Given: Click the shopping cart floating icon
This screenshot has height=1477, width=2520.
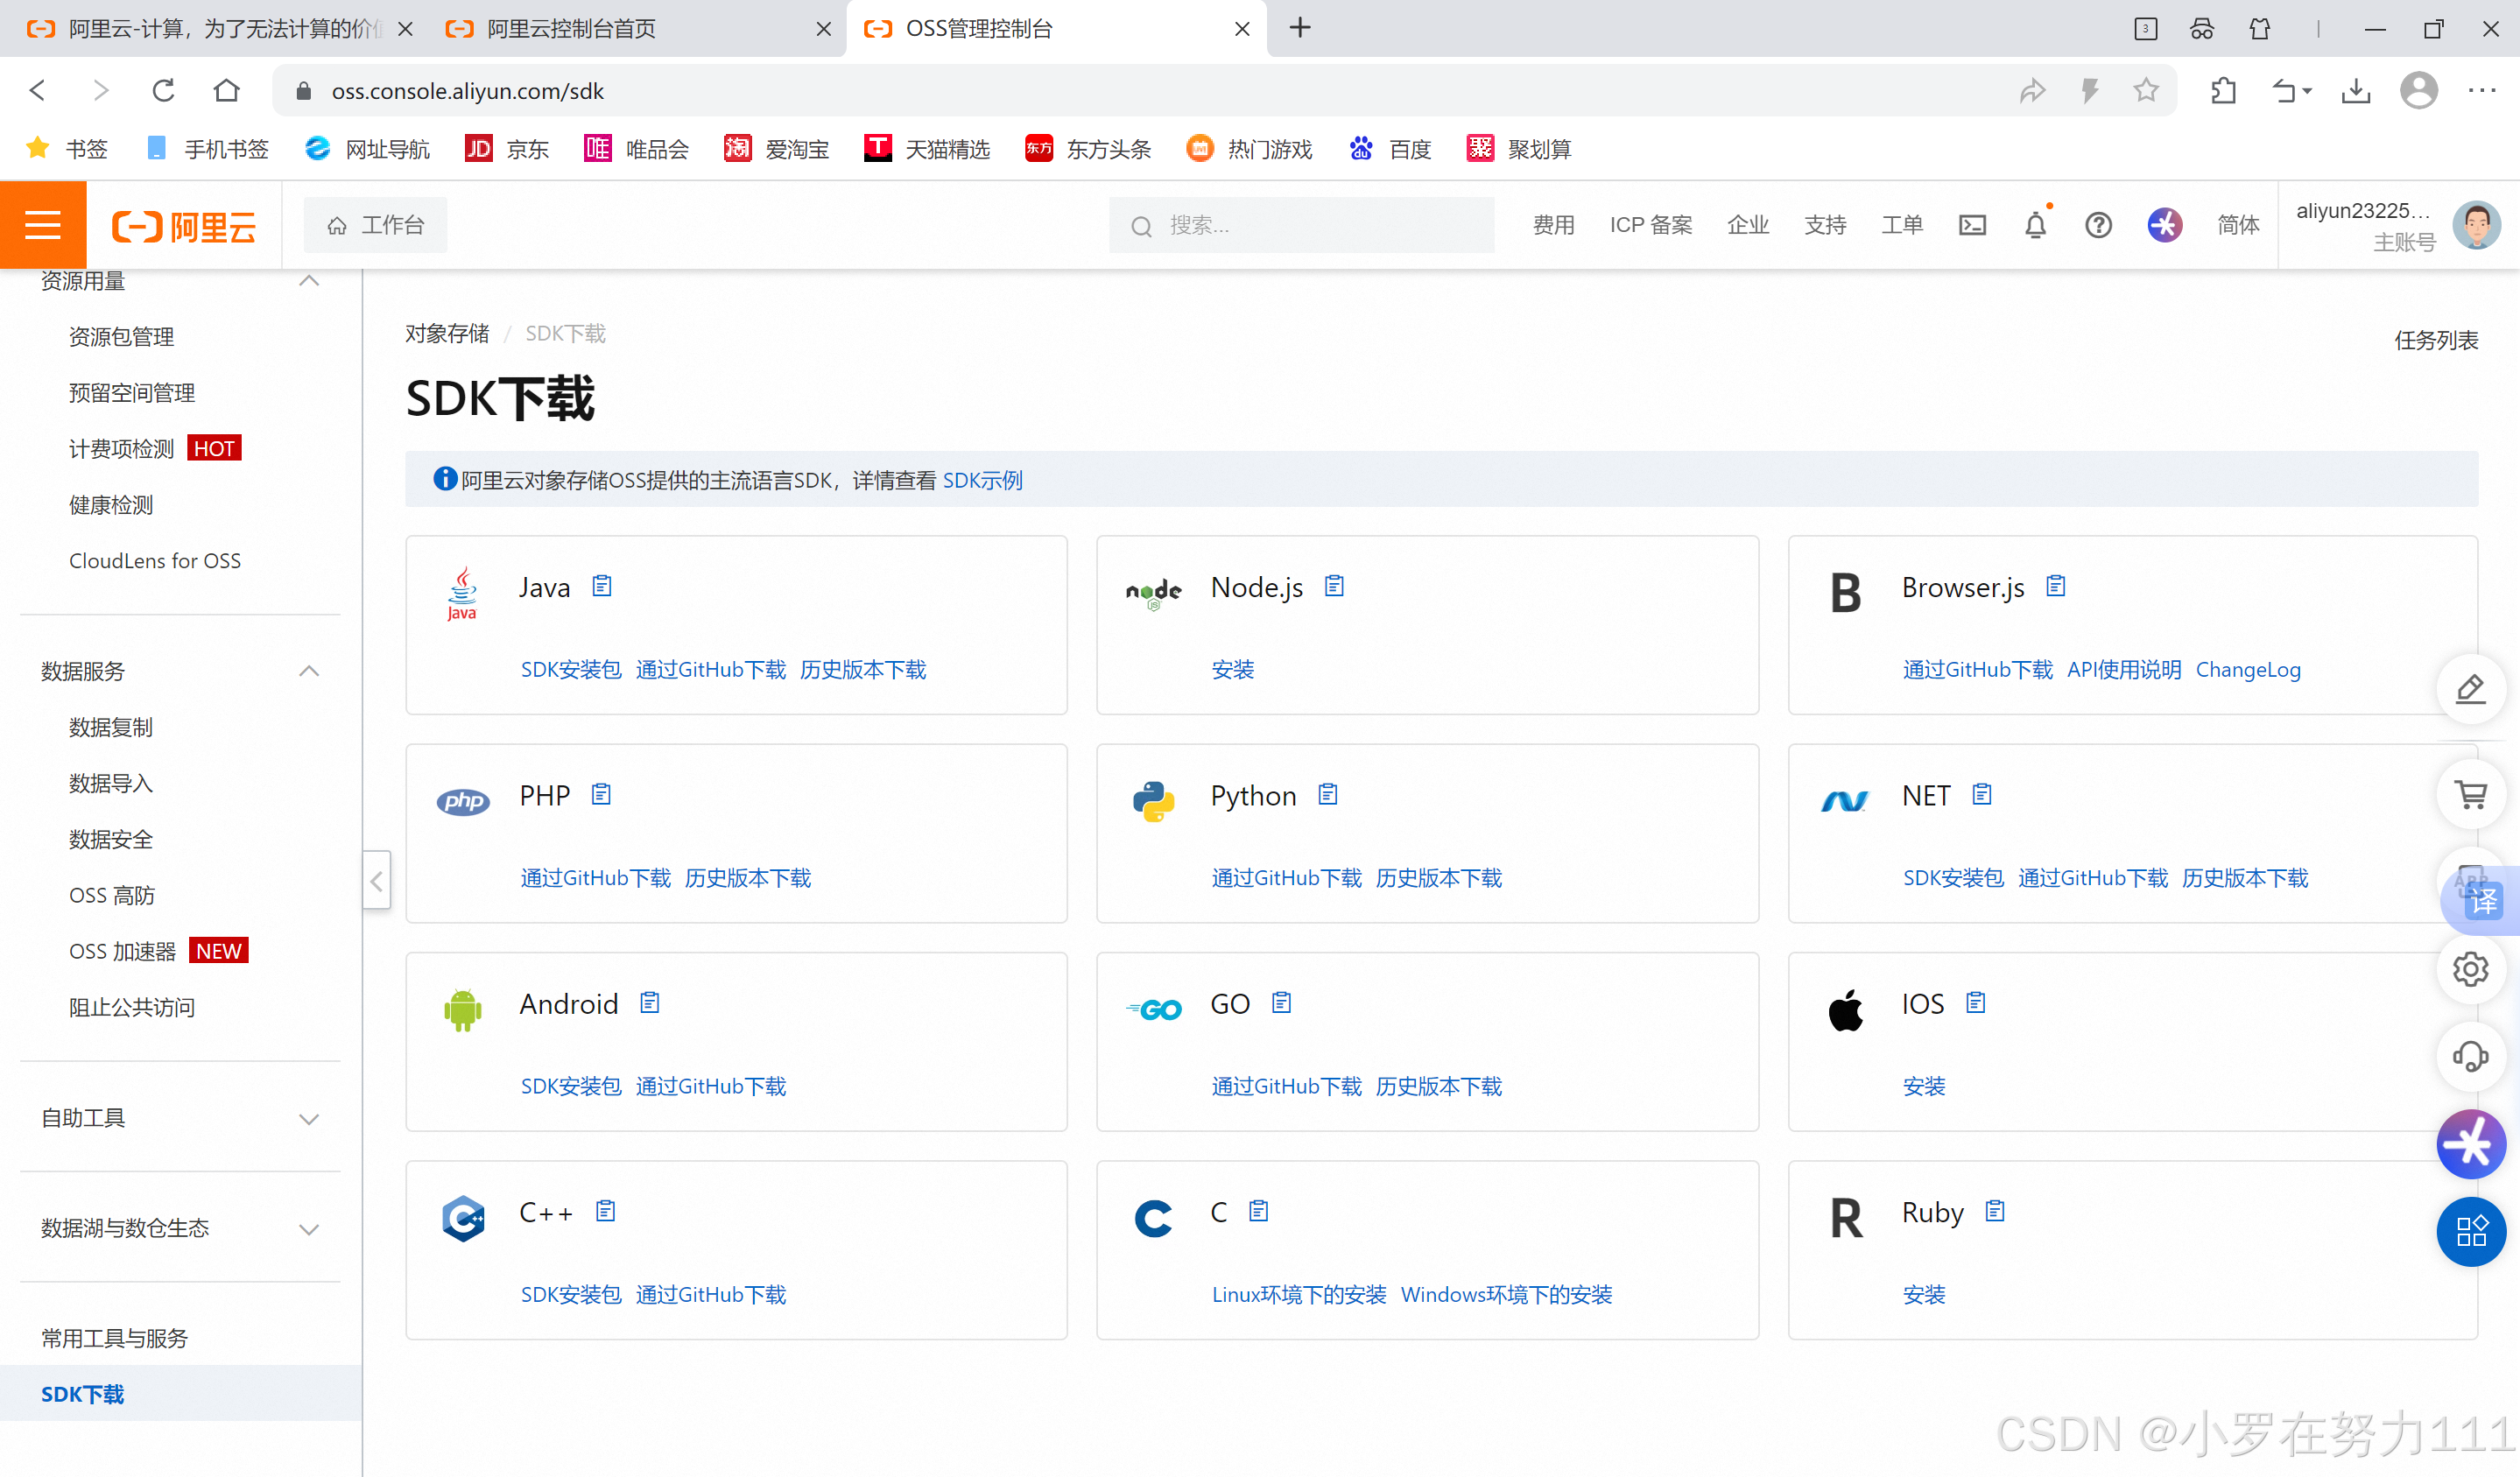Looking at the screenshot, I should click(2471, 796).
